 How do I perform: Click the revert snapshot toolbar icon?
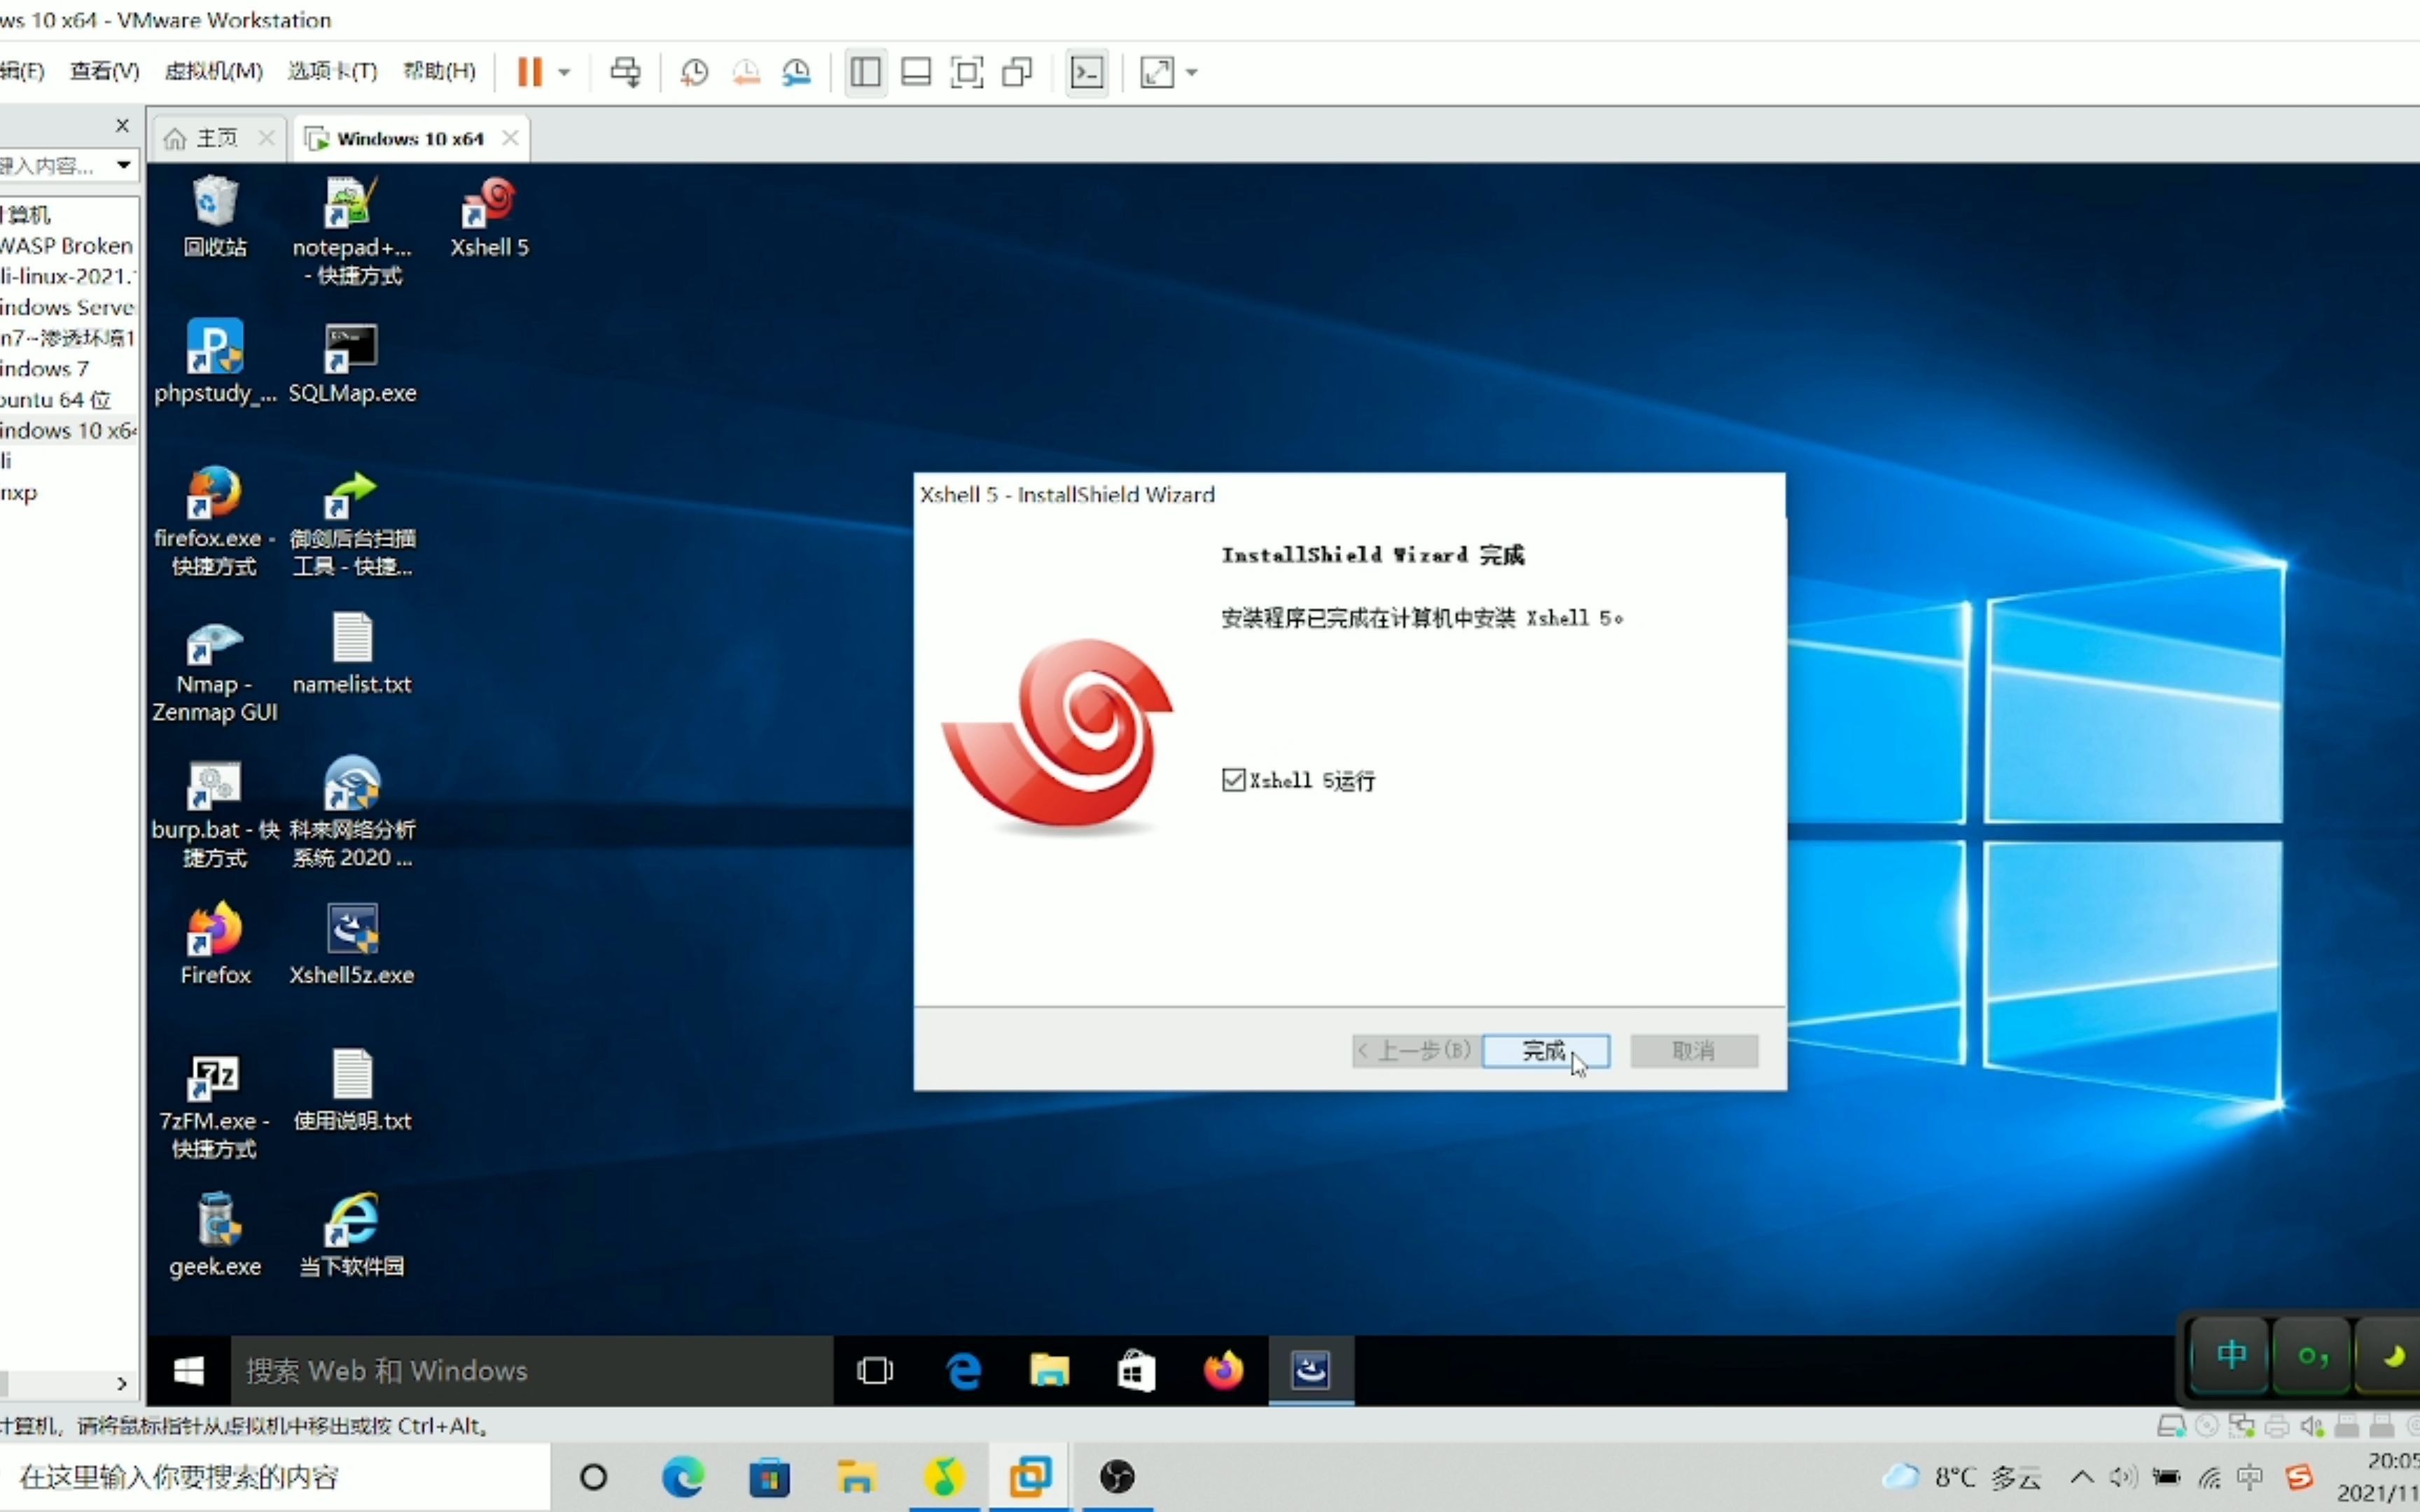[746, 72]
